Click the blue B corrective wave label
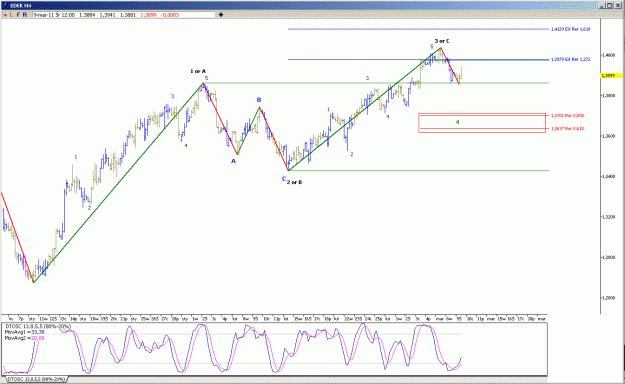This screenshot has width=625, height=384. pos(259,100)
